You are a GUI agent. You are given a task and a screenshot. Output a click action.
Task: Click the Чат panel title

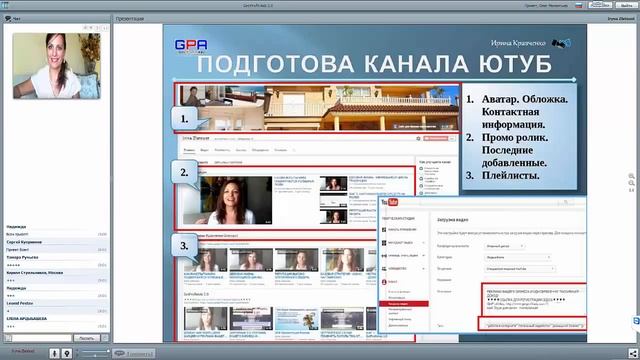pyautogui.click(x=16, y=19)
